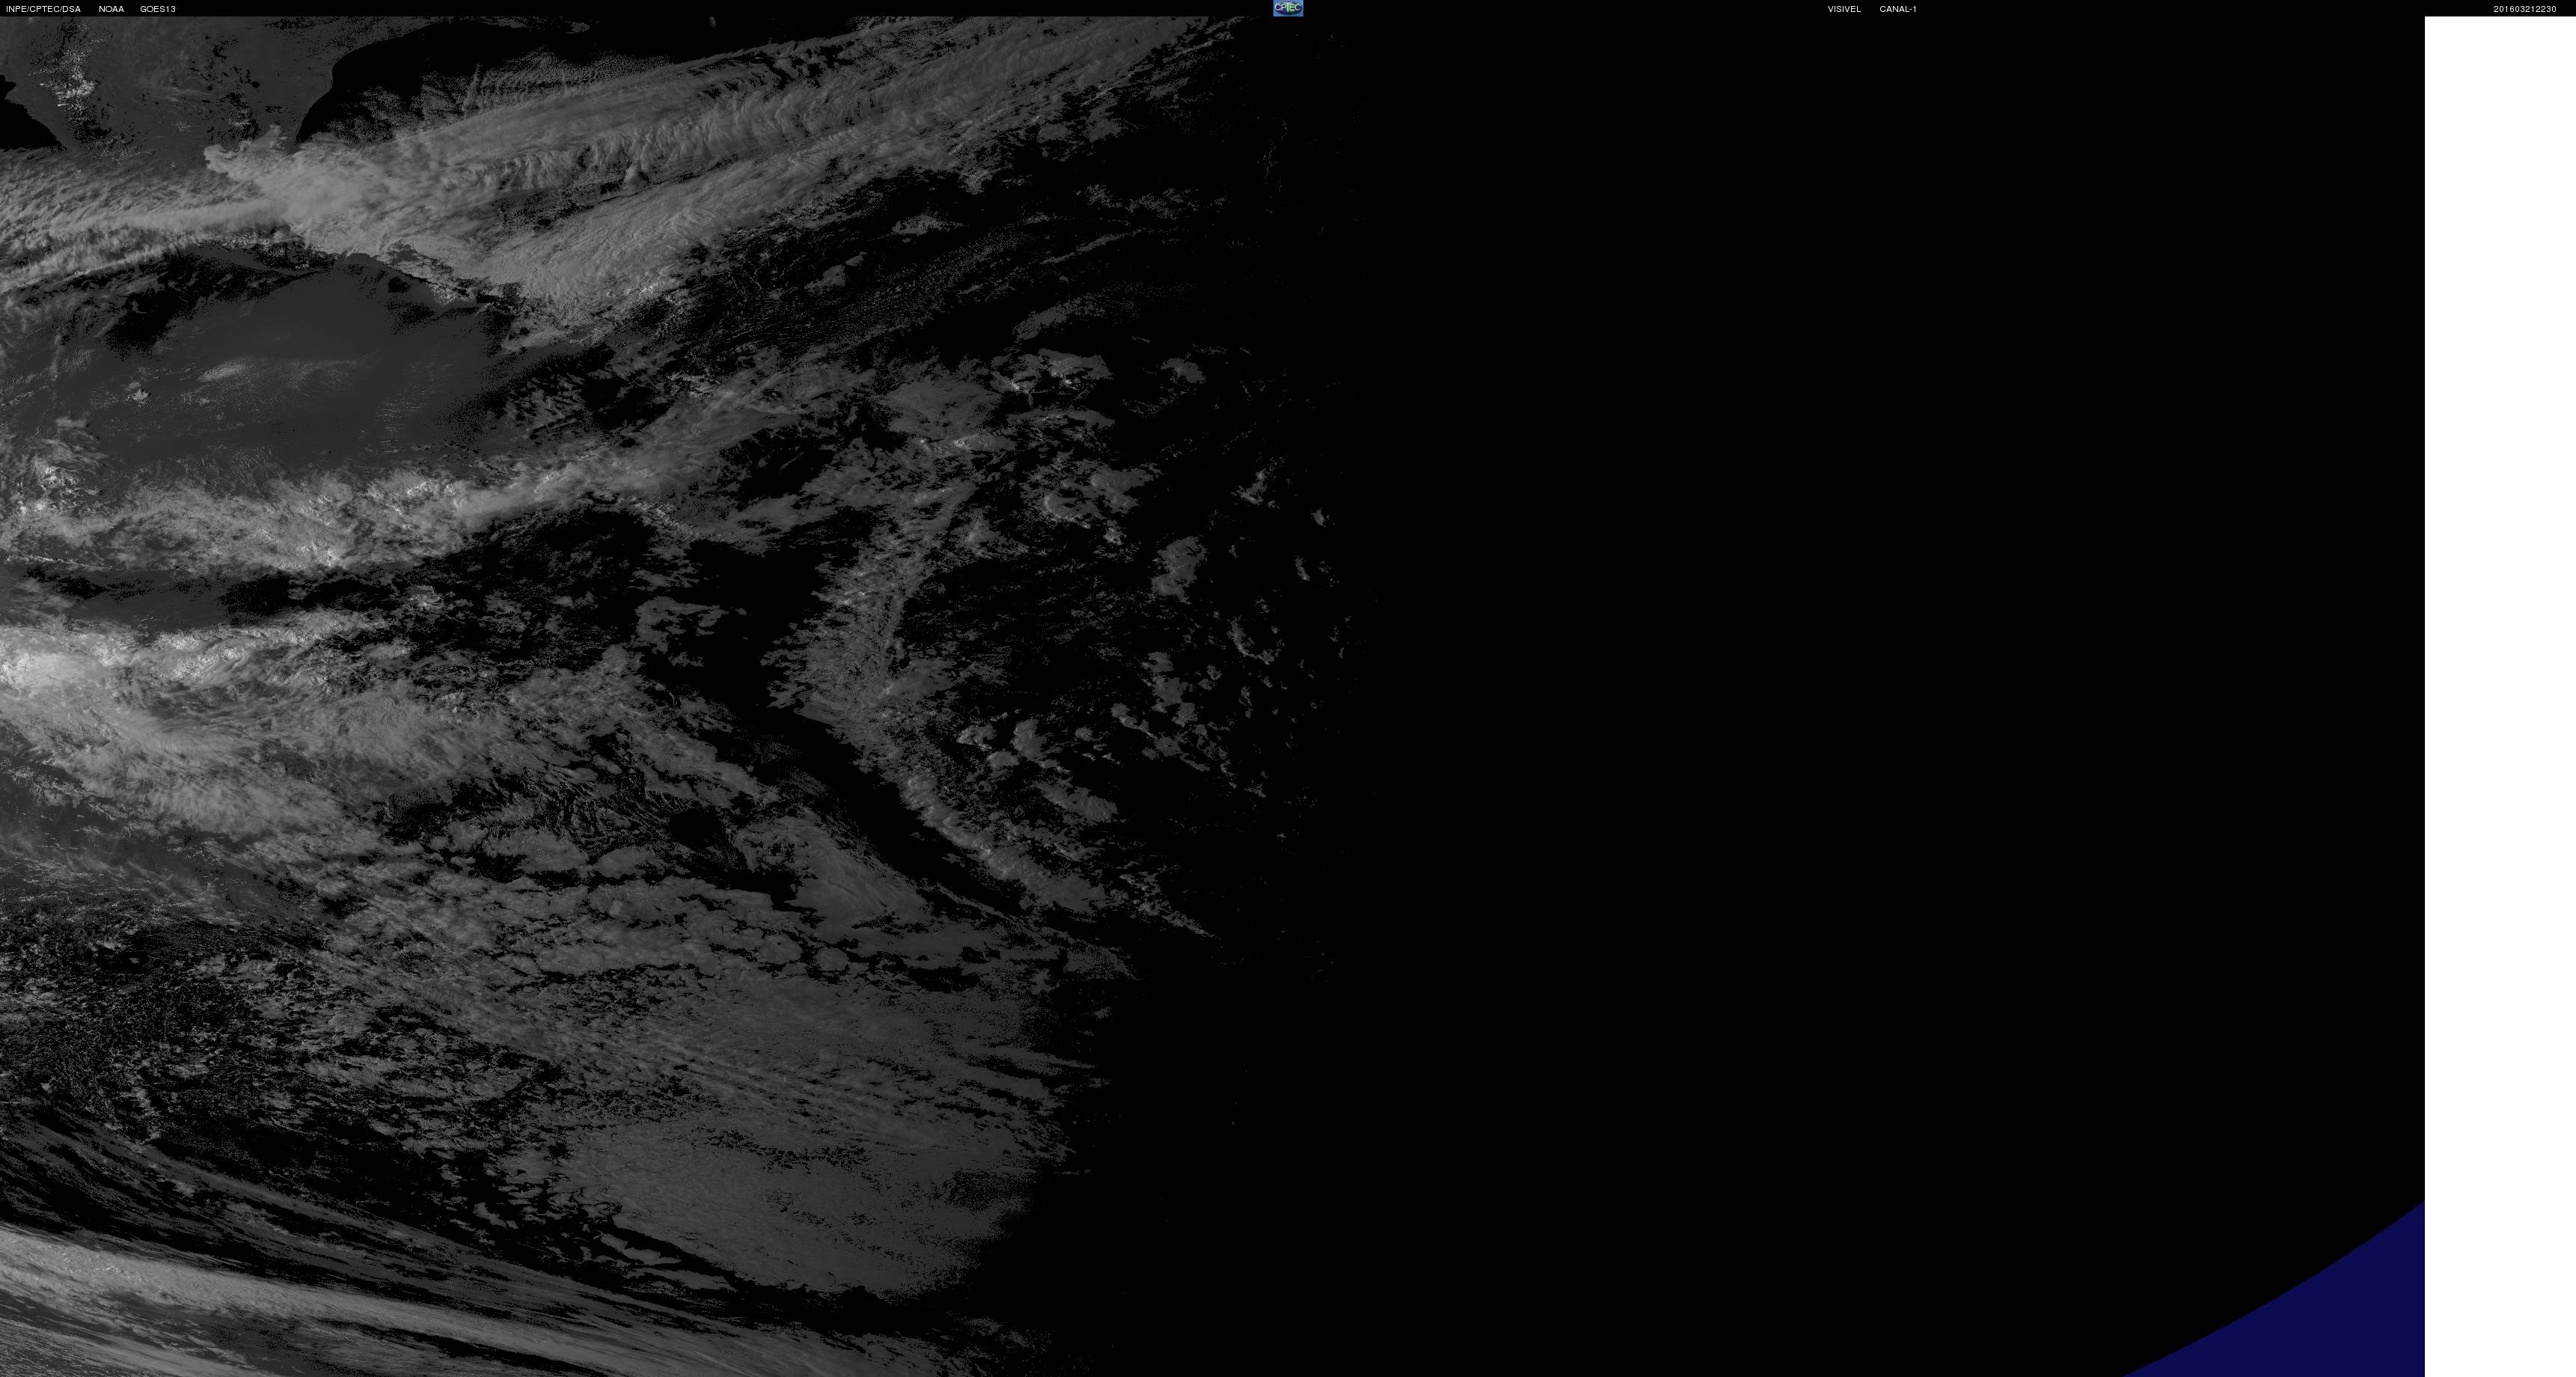The image size is (2576, 1377).
Task: Select the INPE/CPTEC/DSA label
Action: pos(43,9)
